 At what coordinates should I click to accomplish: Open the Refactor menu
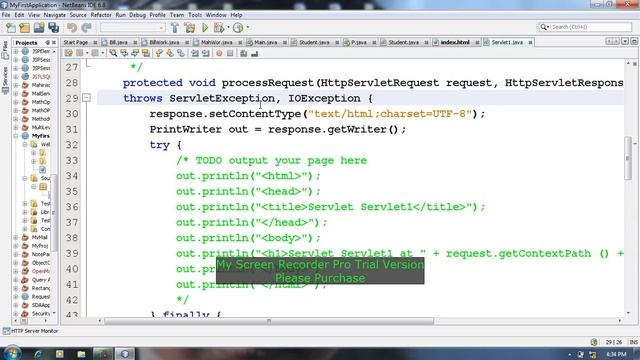point(101,15)
